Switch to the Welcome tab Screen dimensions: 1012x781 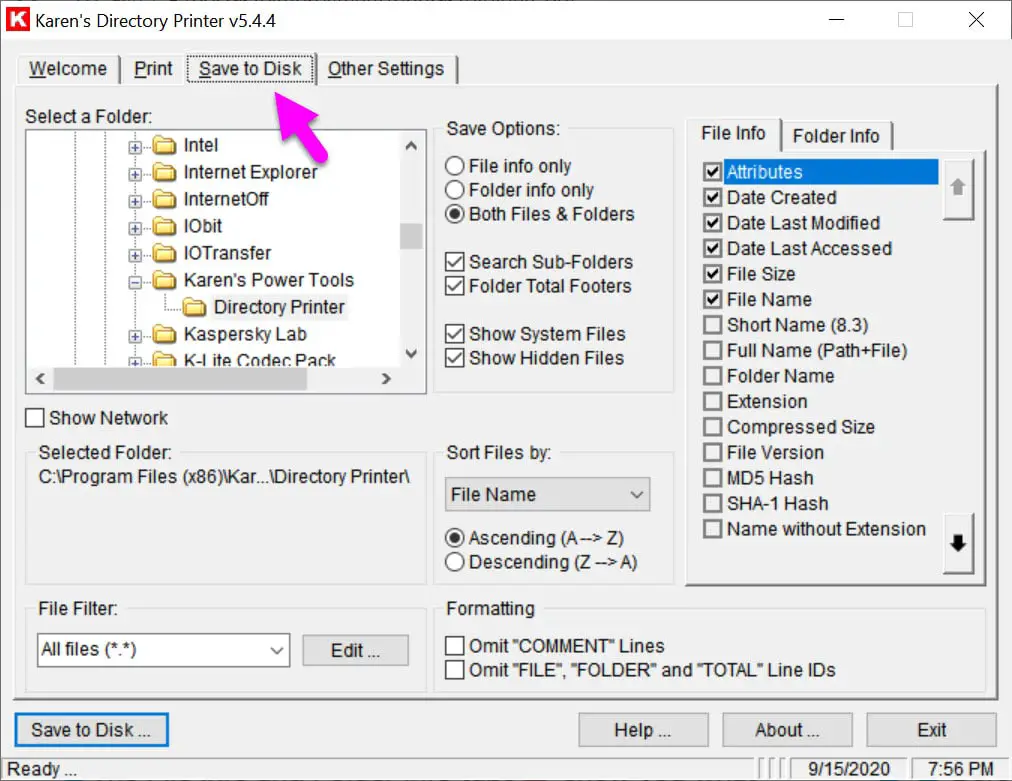[68, 68]
